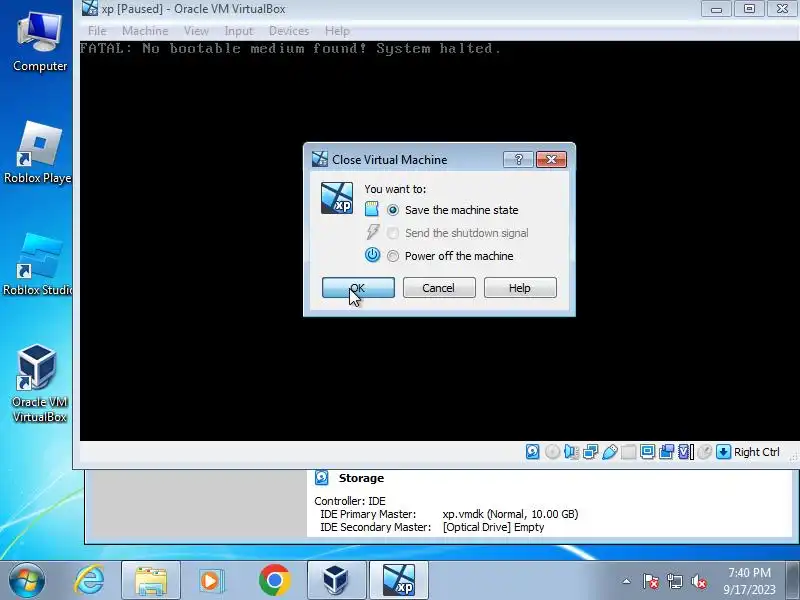
Task: Click the network tray icon
Action: pyautogui.click(x=675, y=581)
